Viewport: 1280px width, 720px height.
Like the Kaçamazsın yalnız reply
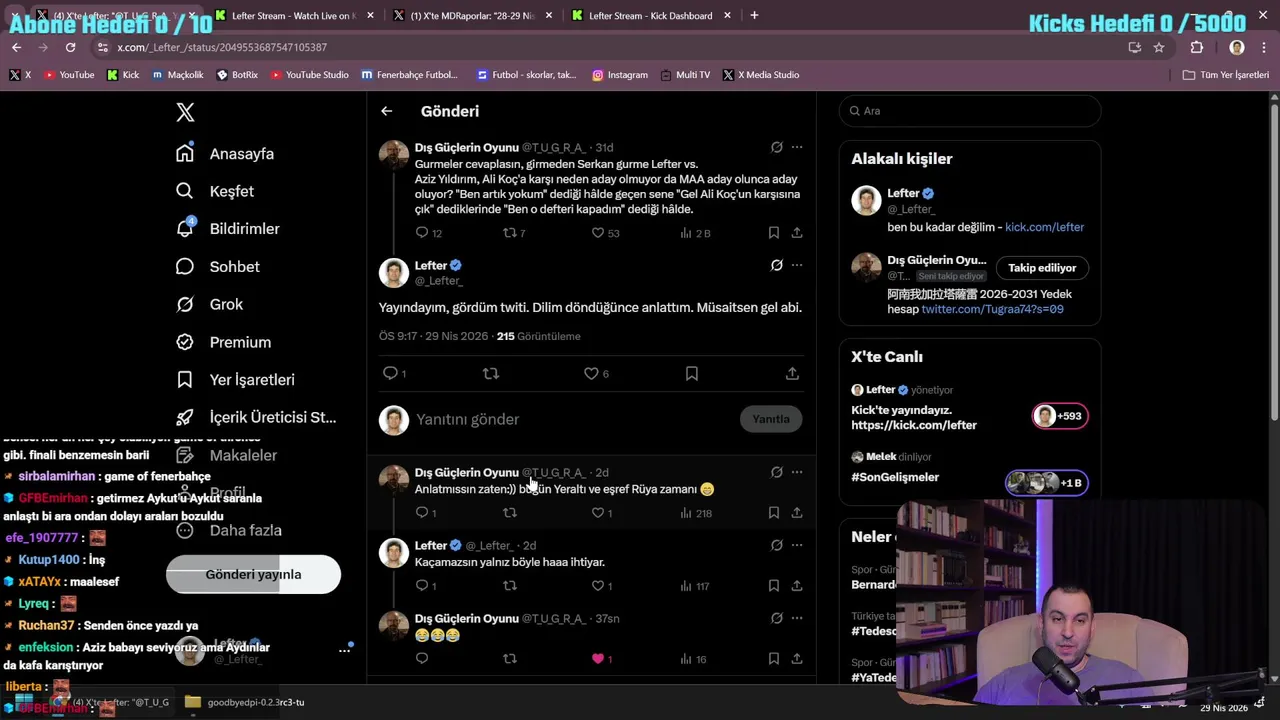click(x=598, y=586)
